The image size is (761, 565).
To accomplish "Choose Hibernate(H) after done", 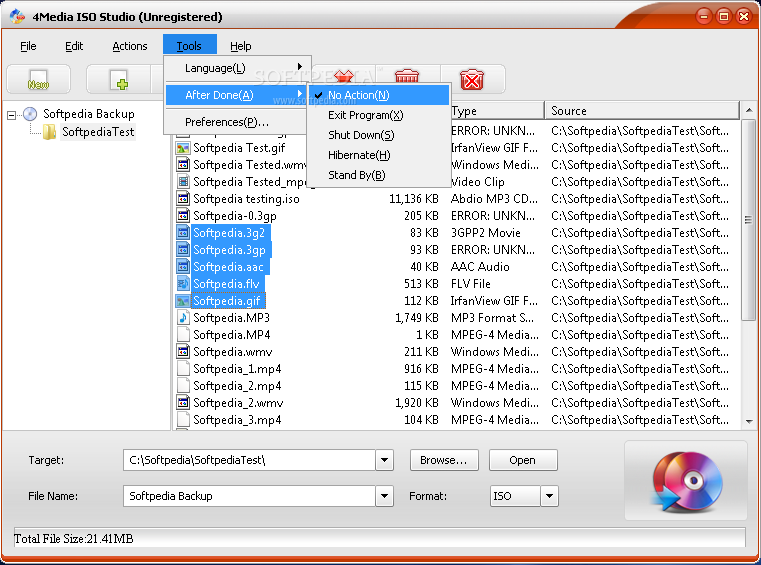I will pyautogui.click(x=379, y=155).
